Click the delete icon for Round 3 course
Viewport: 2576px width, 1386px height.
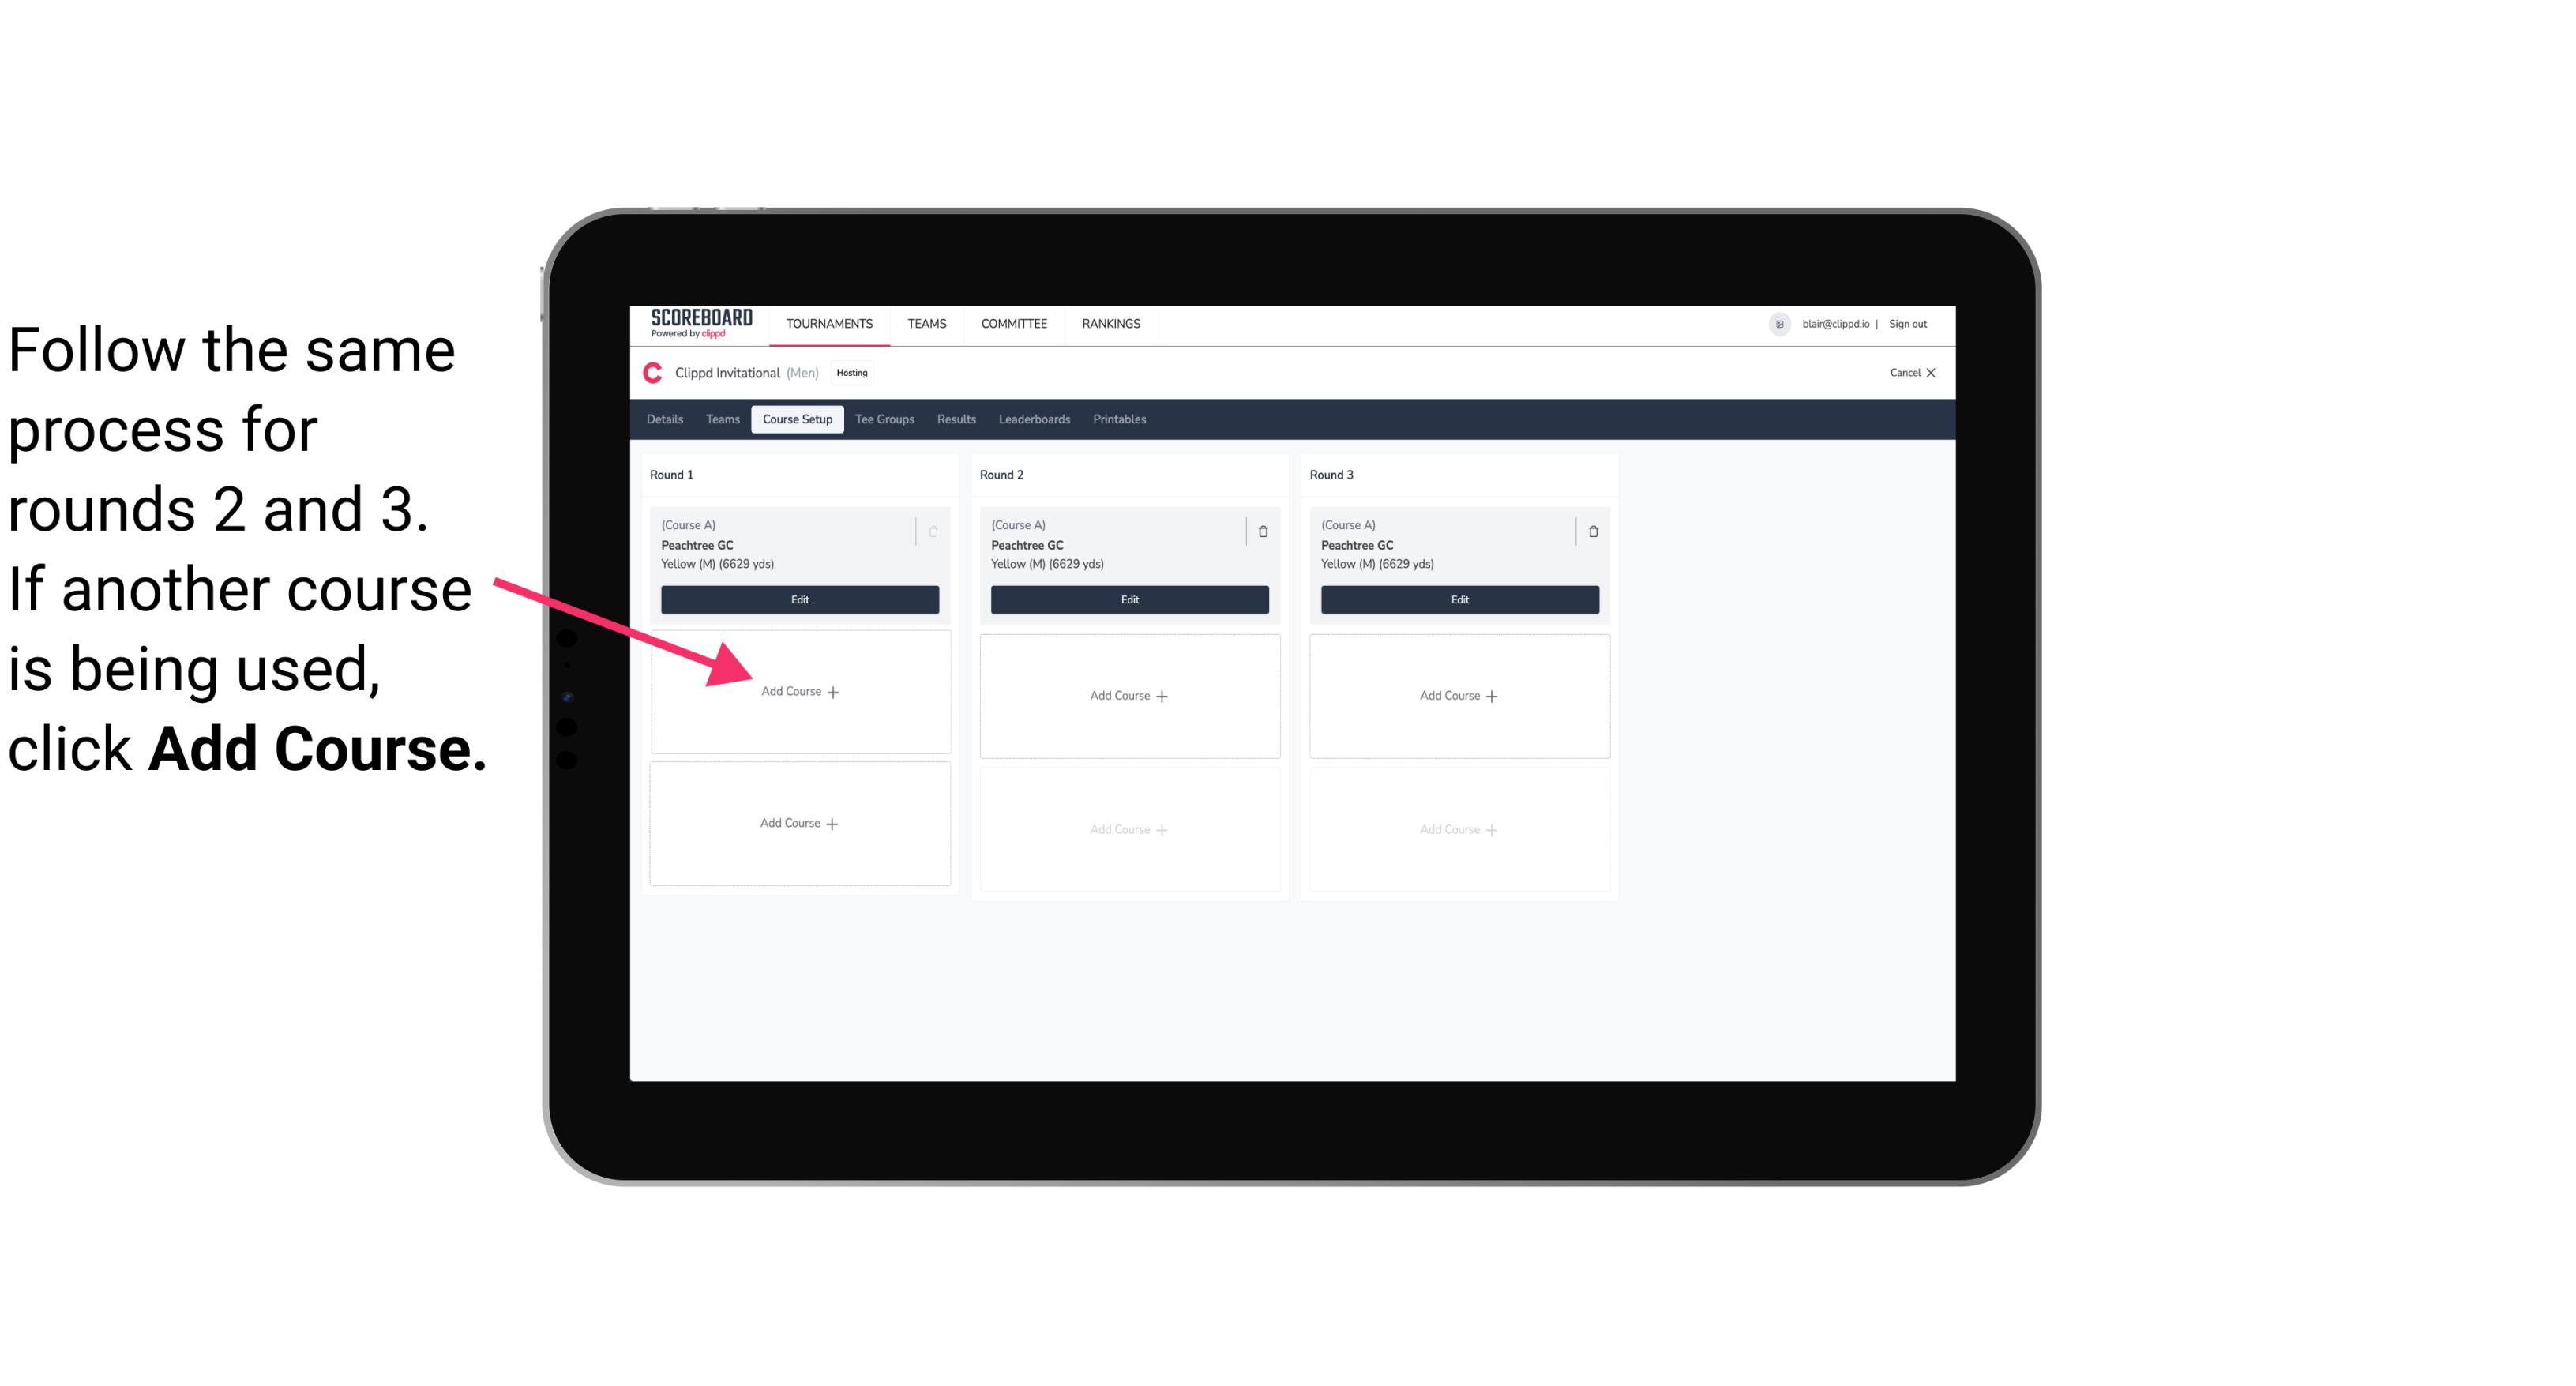[1588, 528]
